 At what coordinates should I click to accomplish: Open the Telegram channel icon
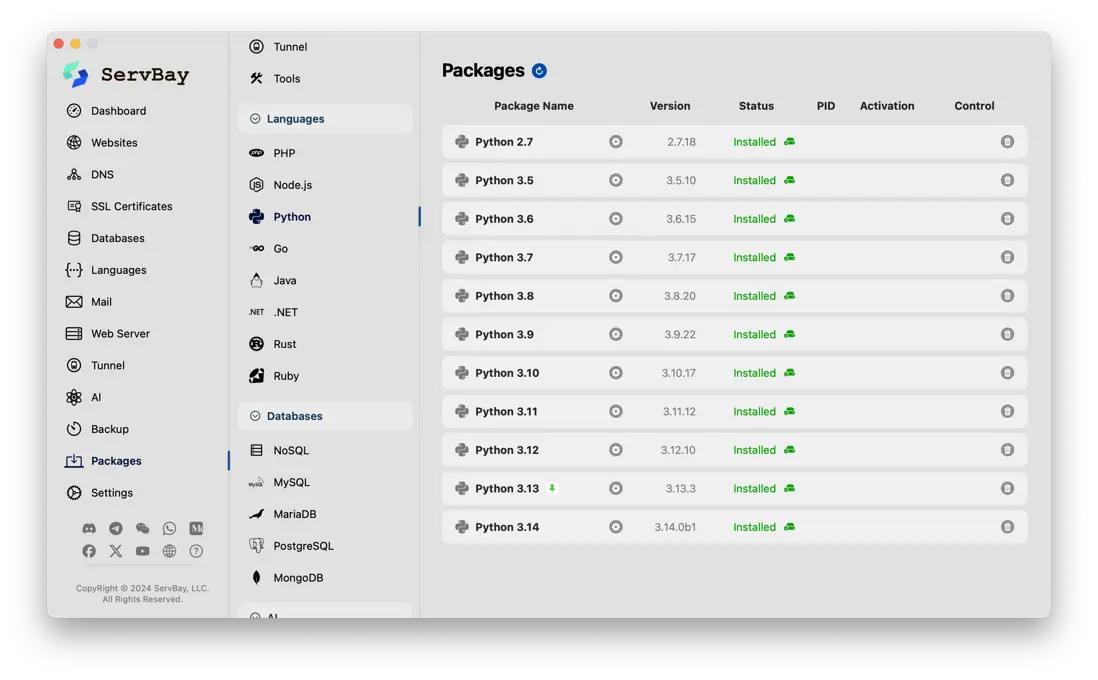(x=116, y=528)
